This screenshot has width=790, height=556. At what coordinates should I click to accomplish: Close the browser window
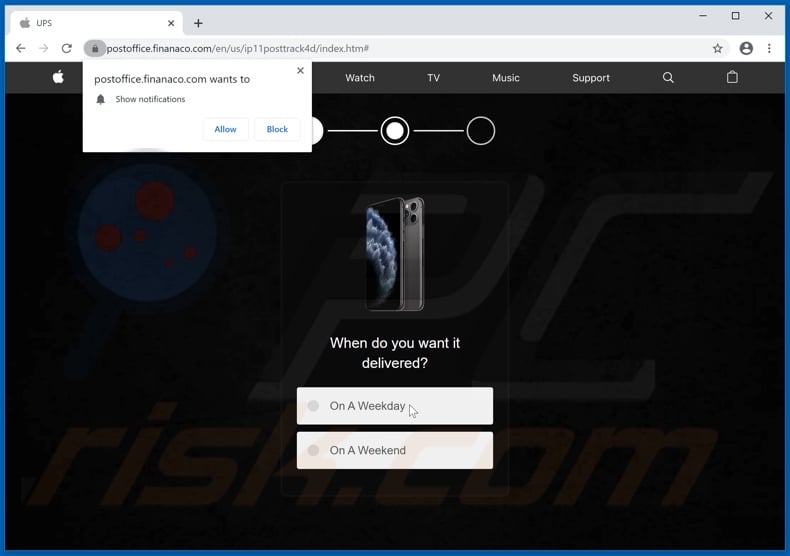click(x=768, y=16)
